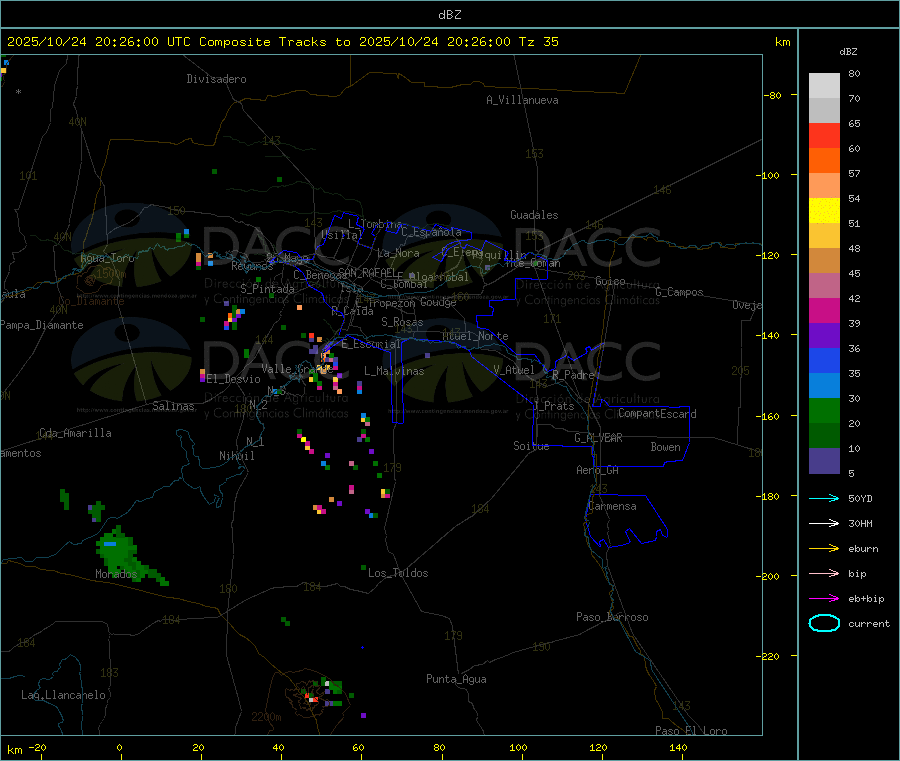Image resolution: width=900 pixels, height=761 pixels.
Task: Click the El_Desvio place label
Action: tap(234, 379)
